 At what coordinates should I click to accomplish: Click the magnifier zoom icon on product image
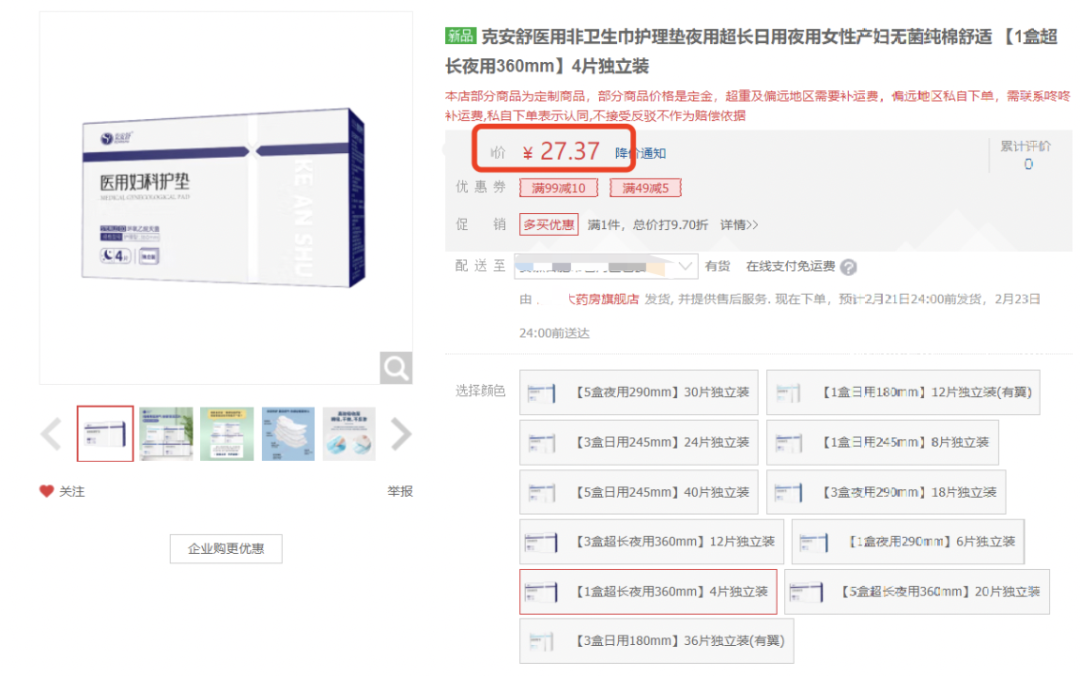[x=396, y=368]
